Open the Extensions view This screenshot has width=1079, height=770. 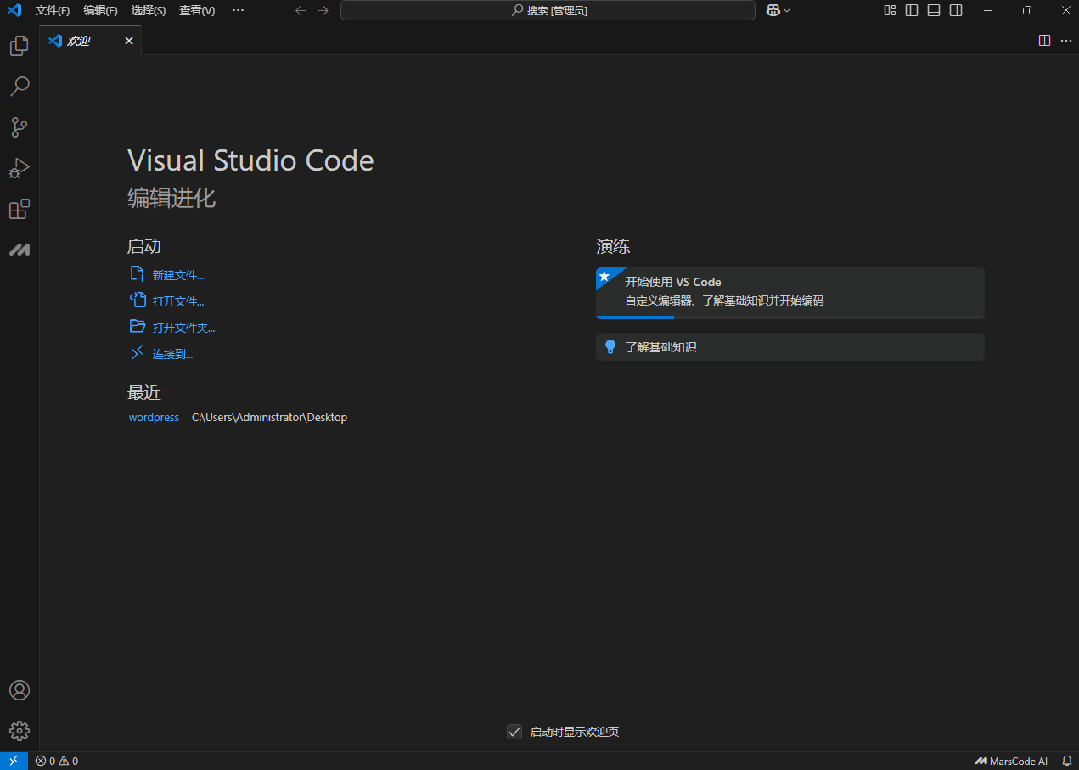coord(19,208)
